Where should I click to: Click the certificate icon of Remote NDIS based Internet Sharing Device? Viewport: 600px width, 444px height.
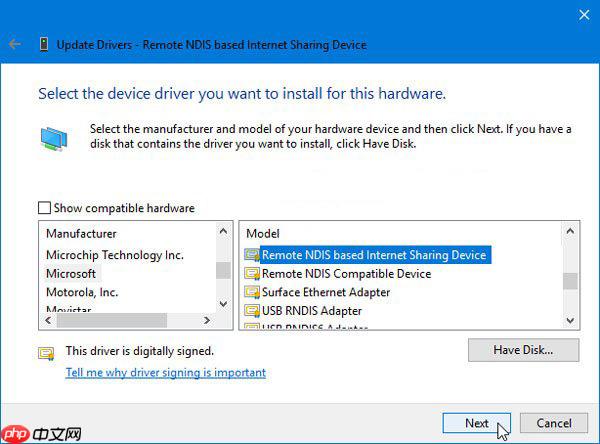coord(252,255)
